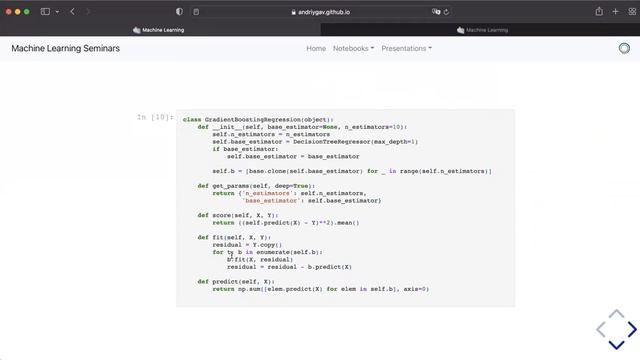Screen dimensions: 640x360
Task: Click the DecisionTreeRegressor(max_depth=1) line
Action: (315, 142)
